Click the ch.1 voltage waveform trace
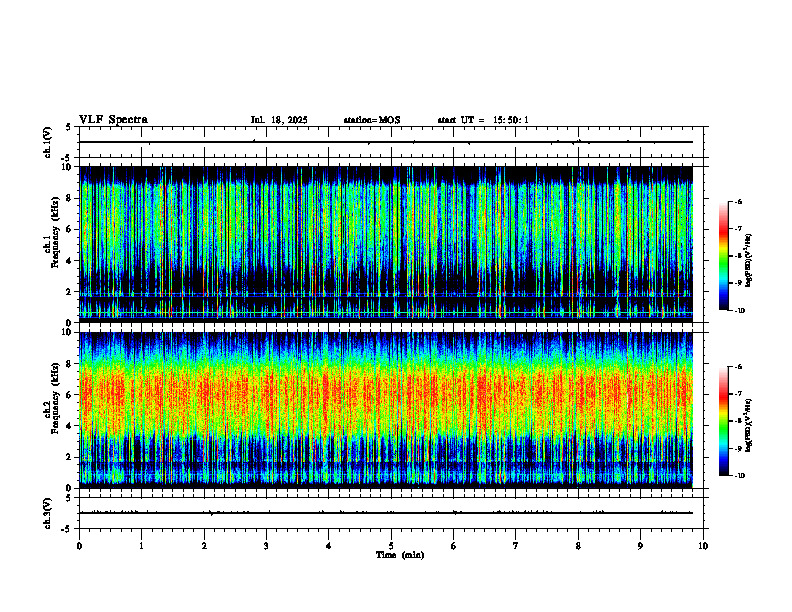Image resolution: width=792 pixels, height=612 pixels. click(x=386, y=142)
